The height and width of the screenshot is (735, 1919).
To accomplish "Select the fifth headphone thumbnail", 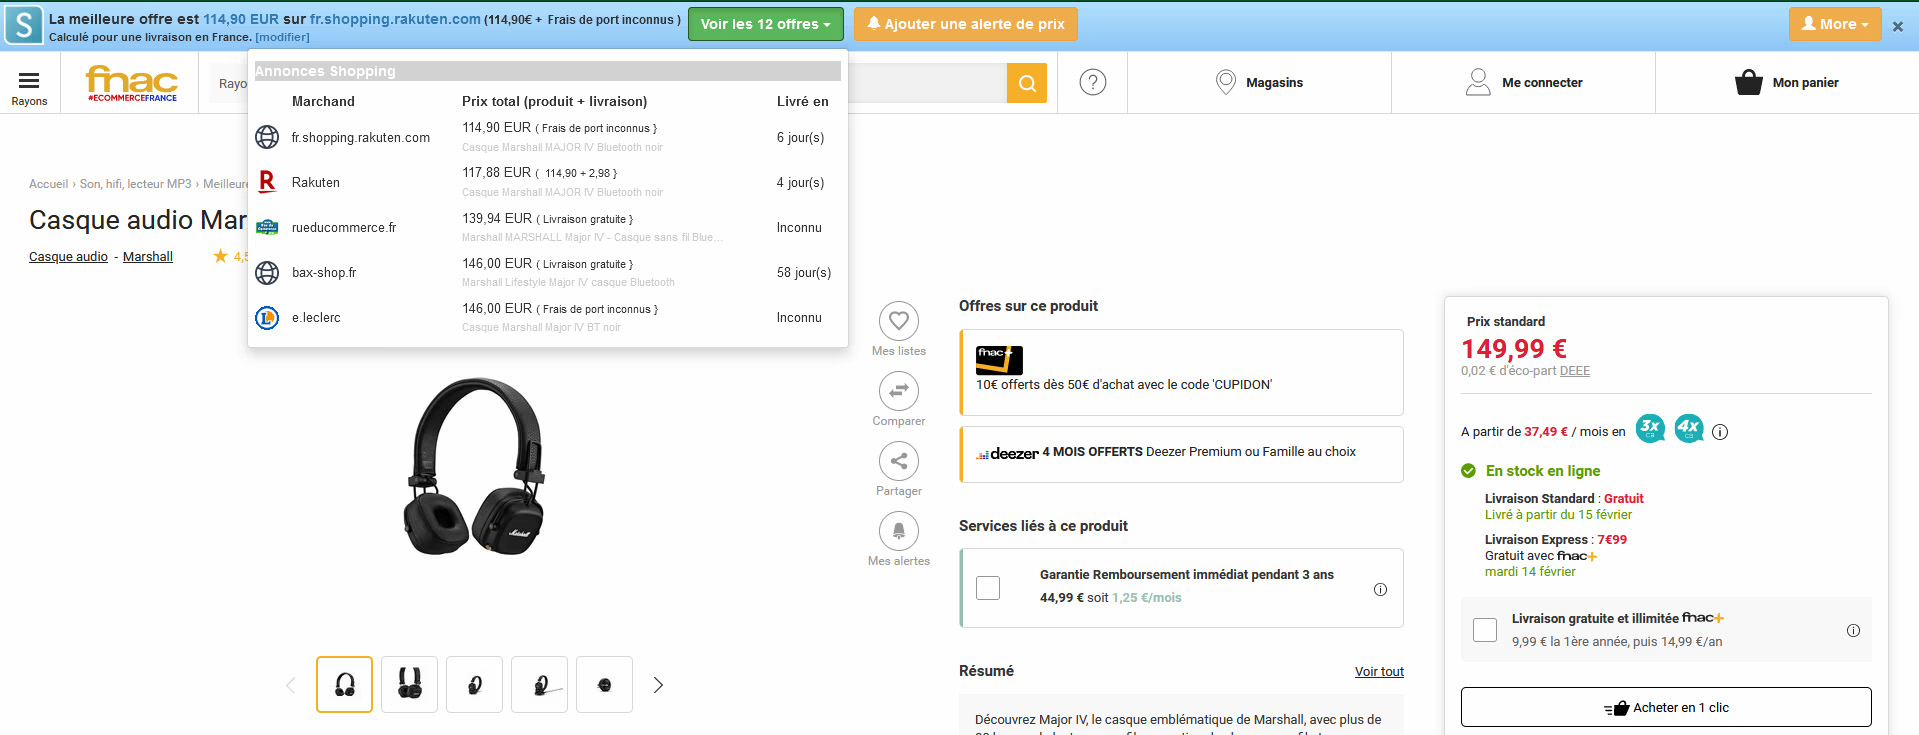I will (605, 685).
